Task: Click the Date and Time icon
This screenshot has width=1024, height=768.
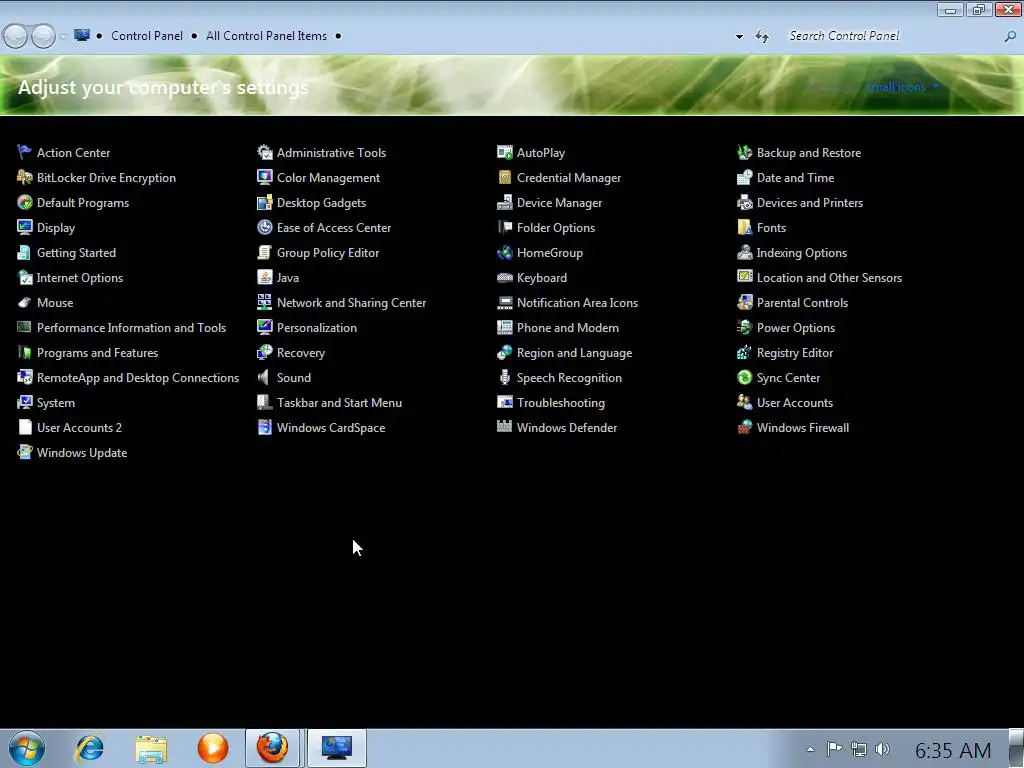Action: pyautogui.click(x=744, y=177)
